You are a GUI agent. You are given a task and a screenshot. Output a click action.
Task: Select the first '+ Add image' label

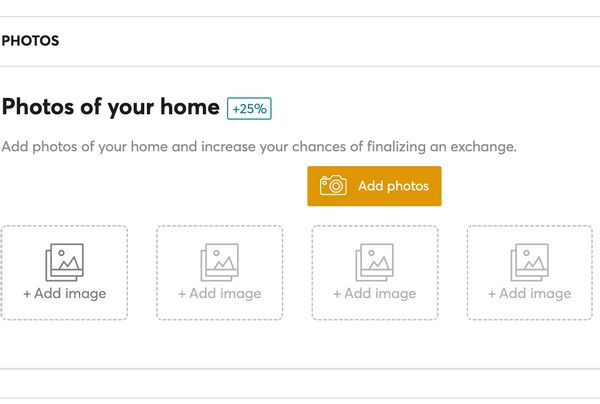pos(64,294)
